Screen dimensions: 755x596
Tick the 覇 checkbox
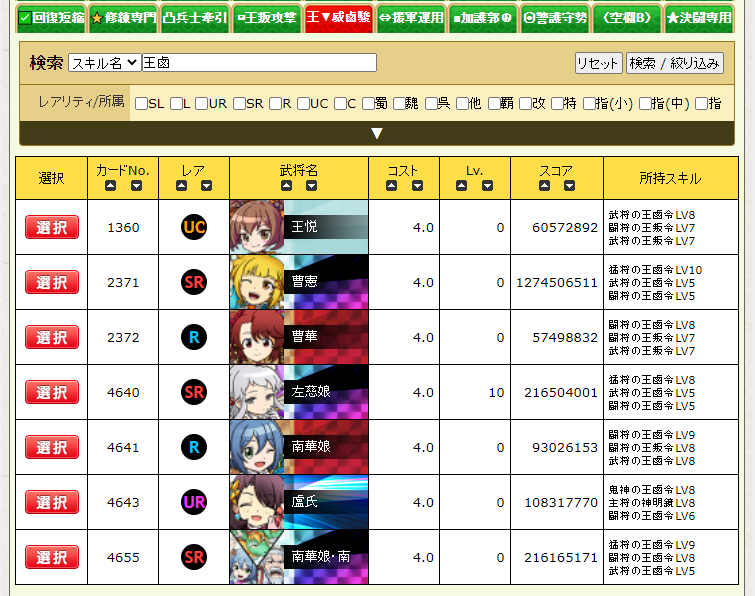click(494, 104)
